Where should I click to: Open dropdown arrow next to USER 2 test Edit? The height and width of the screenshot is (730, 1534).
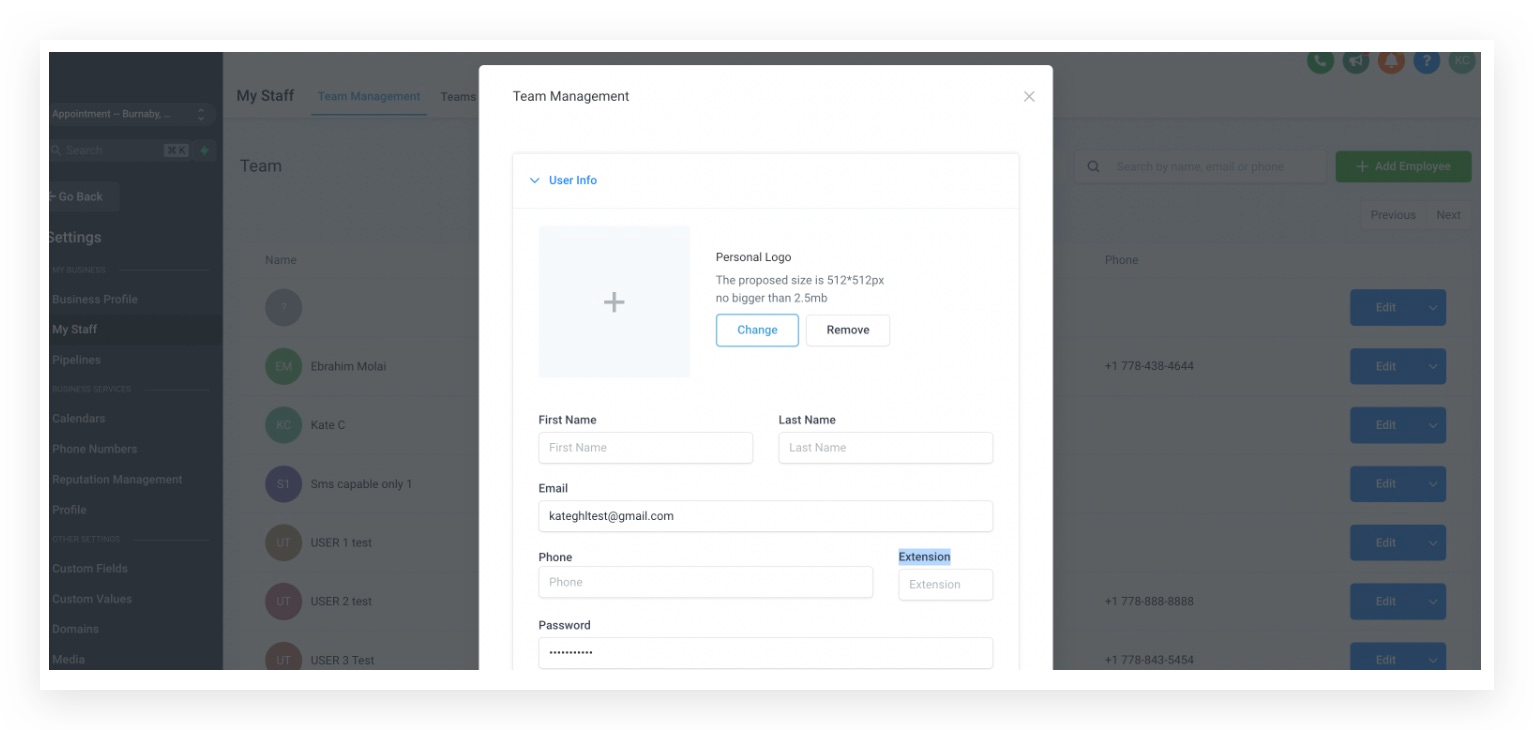pos(1432,602)
